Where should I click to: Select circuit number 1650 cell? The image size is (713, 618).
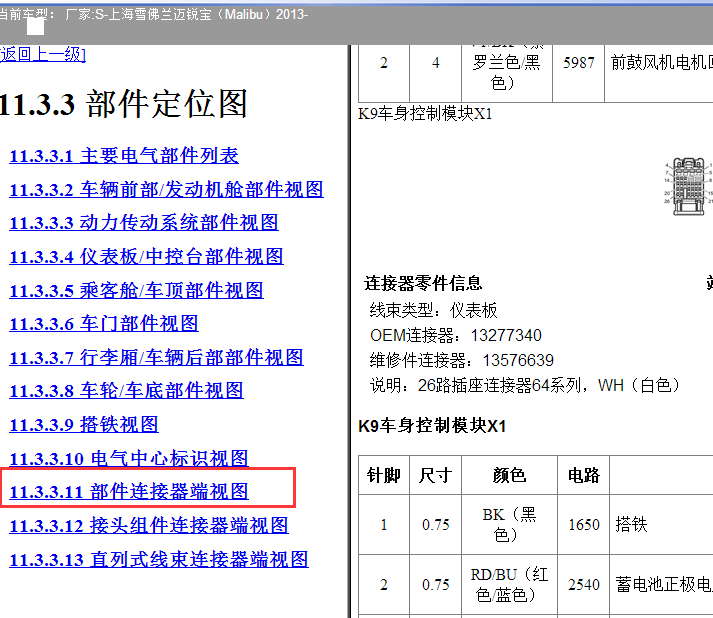(x=583, y=524)
